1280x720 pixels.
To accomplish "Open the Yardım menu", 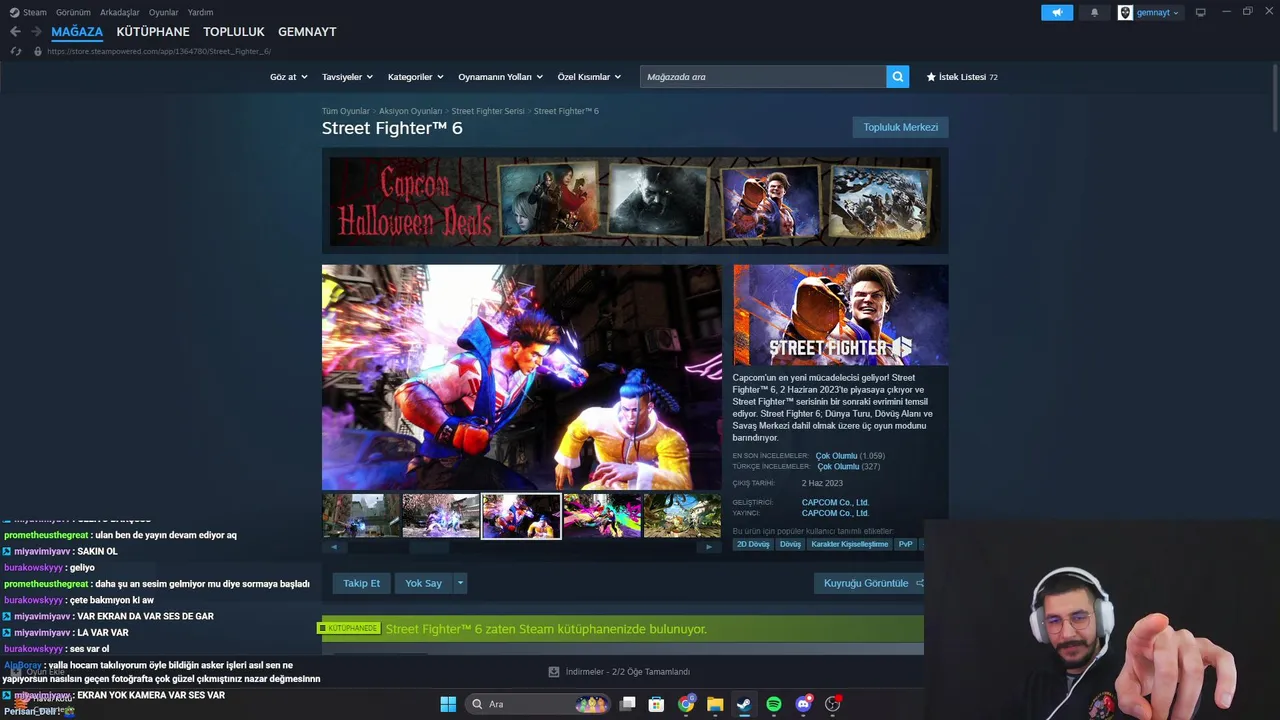I will point(200,13).
